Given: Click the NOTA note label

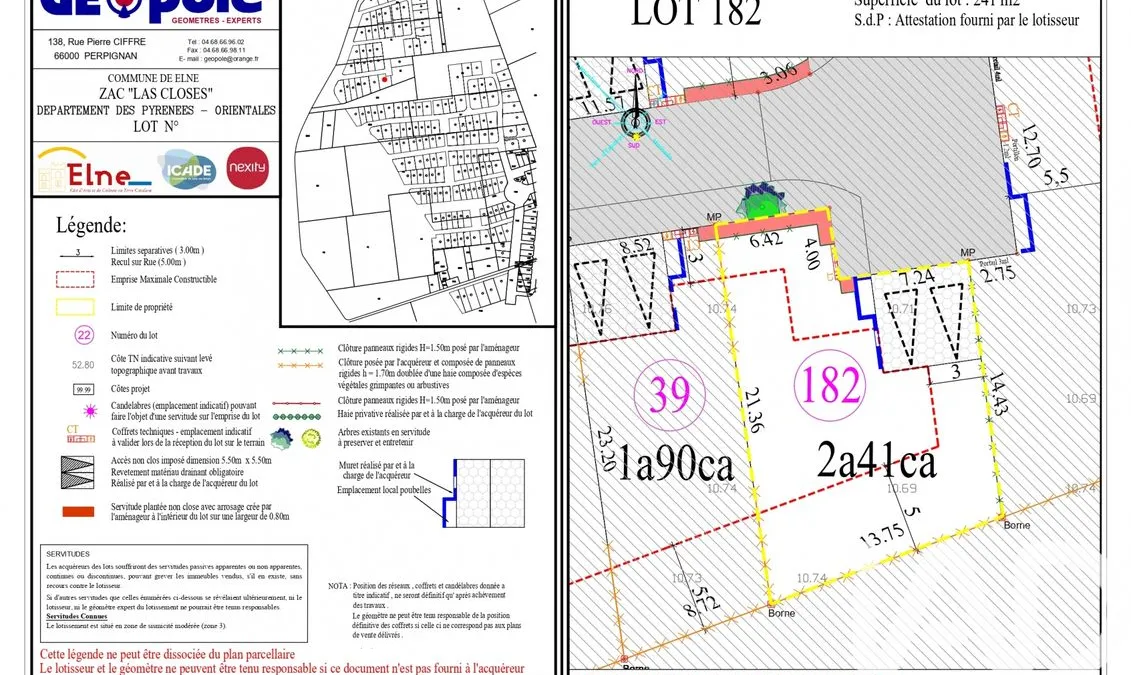Looking at the screenshot, I should coord(338,586).
